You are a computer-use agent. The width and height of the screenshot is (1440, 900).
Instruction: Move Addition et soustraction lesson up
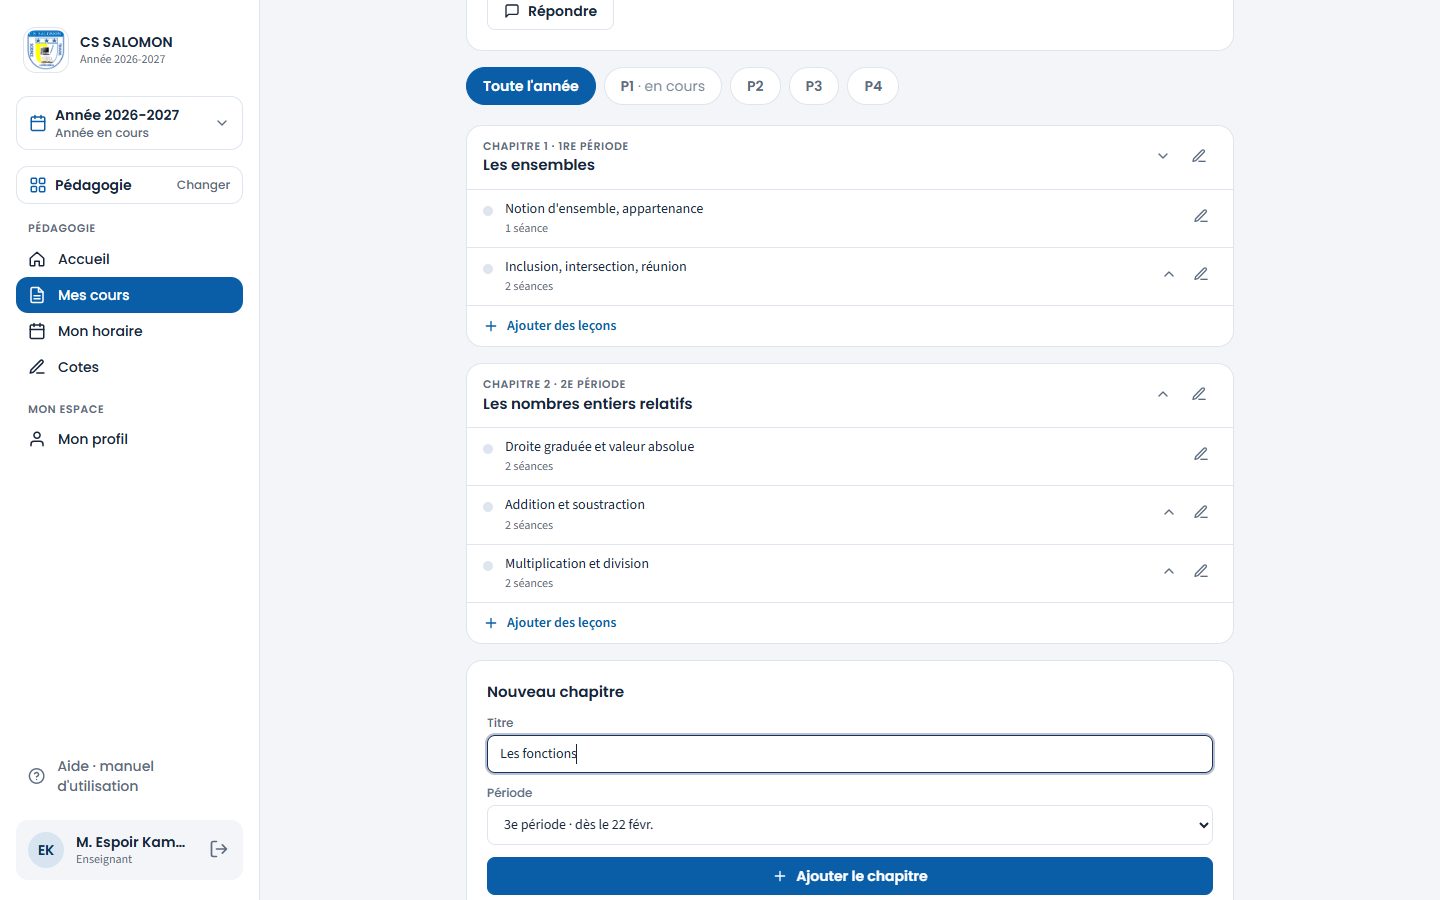pos(1169,512)
